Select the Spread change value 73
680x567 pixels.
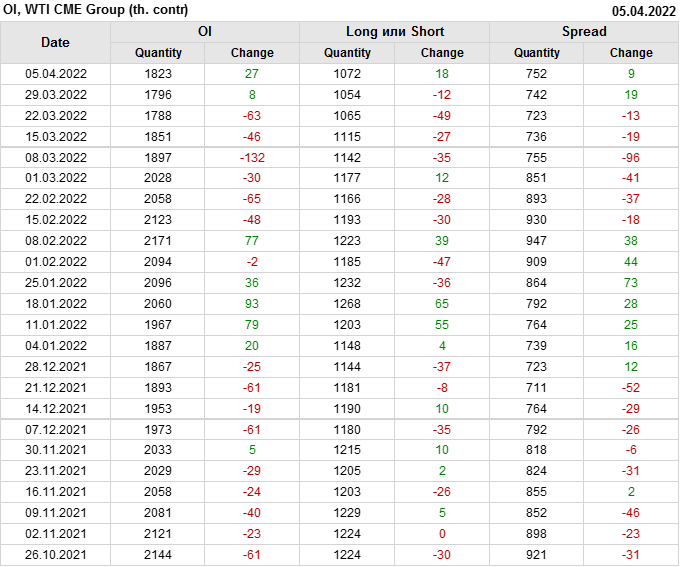[631, 283]
